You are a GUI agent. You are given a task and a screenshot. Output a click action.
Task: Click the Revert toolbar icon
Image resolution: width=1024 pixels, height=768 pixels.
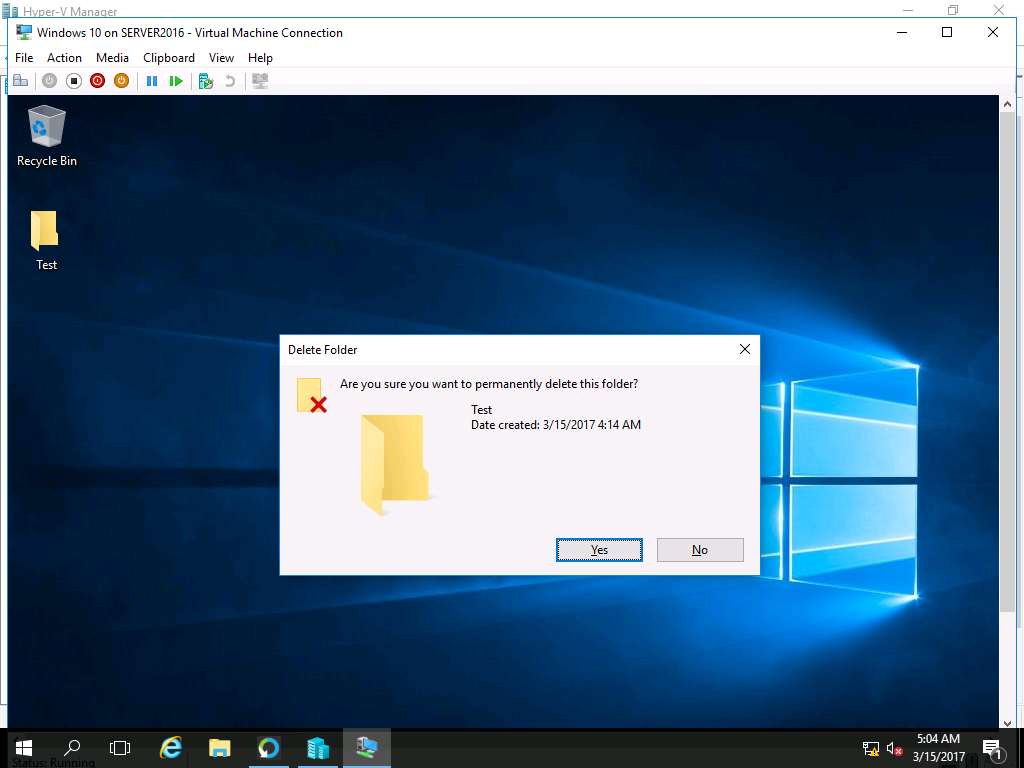[x=230, y=81]
